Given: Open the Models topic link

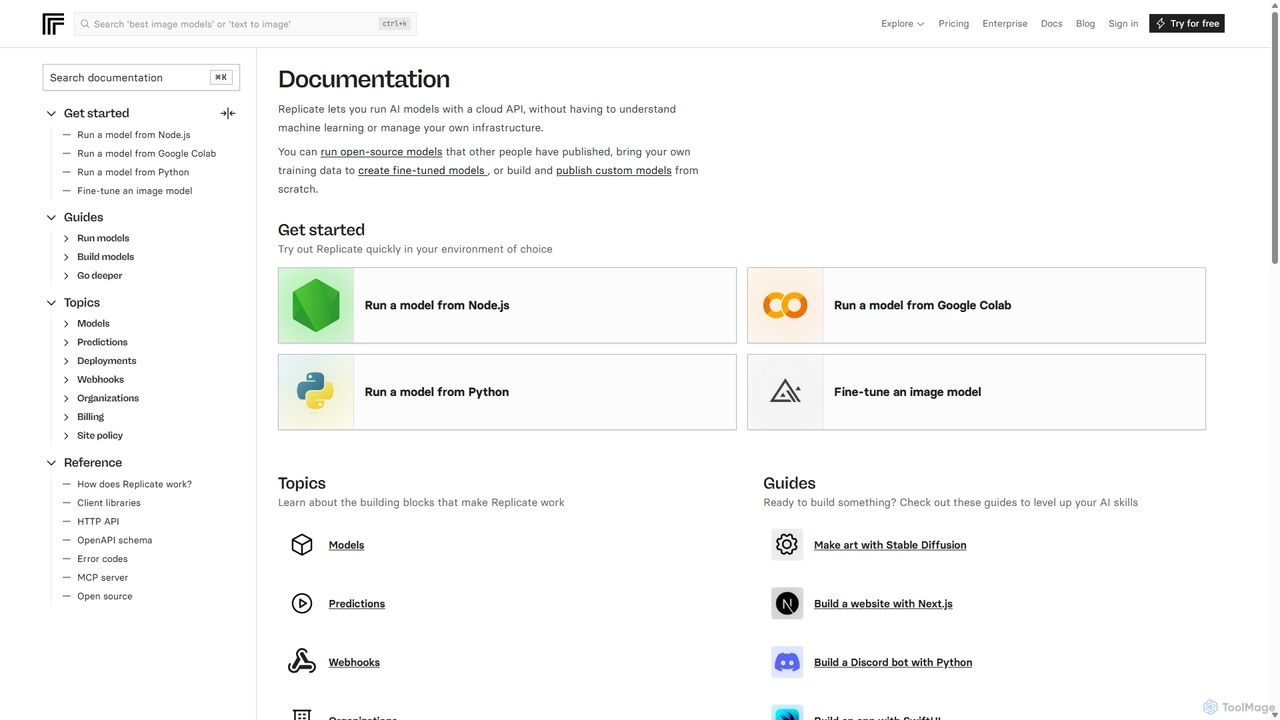Looking at the screenshot, I should point(346,545).
